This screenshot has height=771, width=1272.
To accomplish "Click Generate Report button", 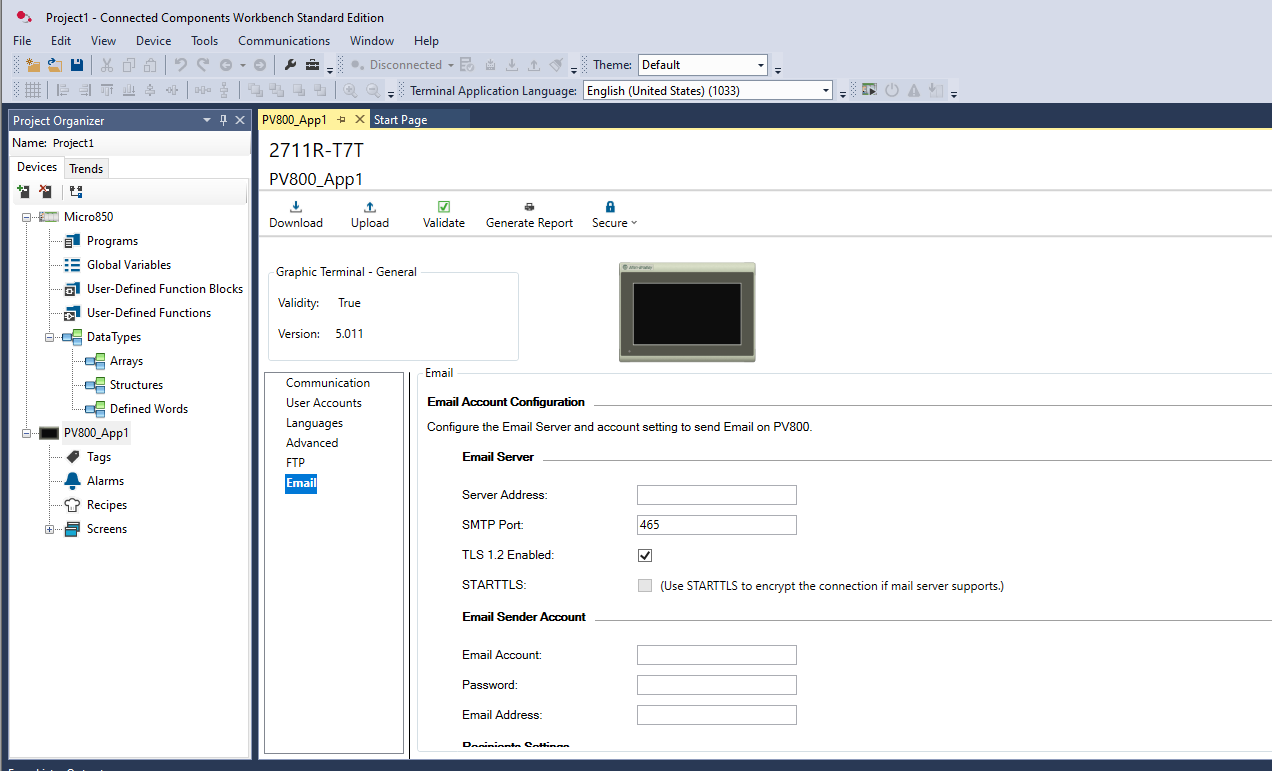I will coord(529,215).
